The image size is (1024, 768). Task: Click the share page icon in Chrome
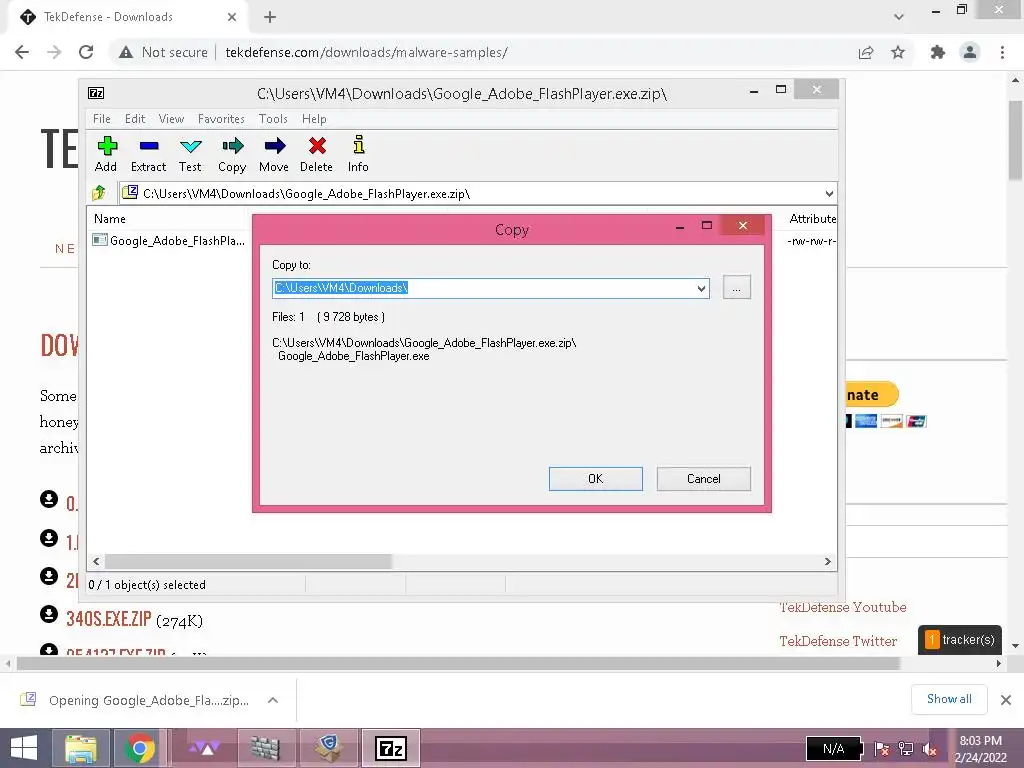coord(866,52)
